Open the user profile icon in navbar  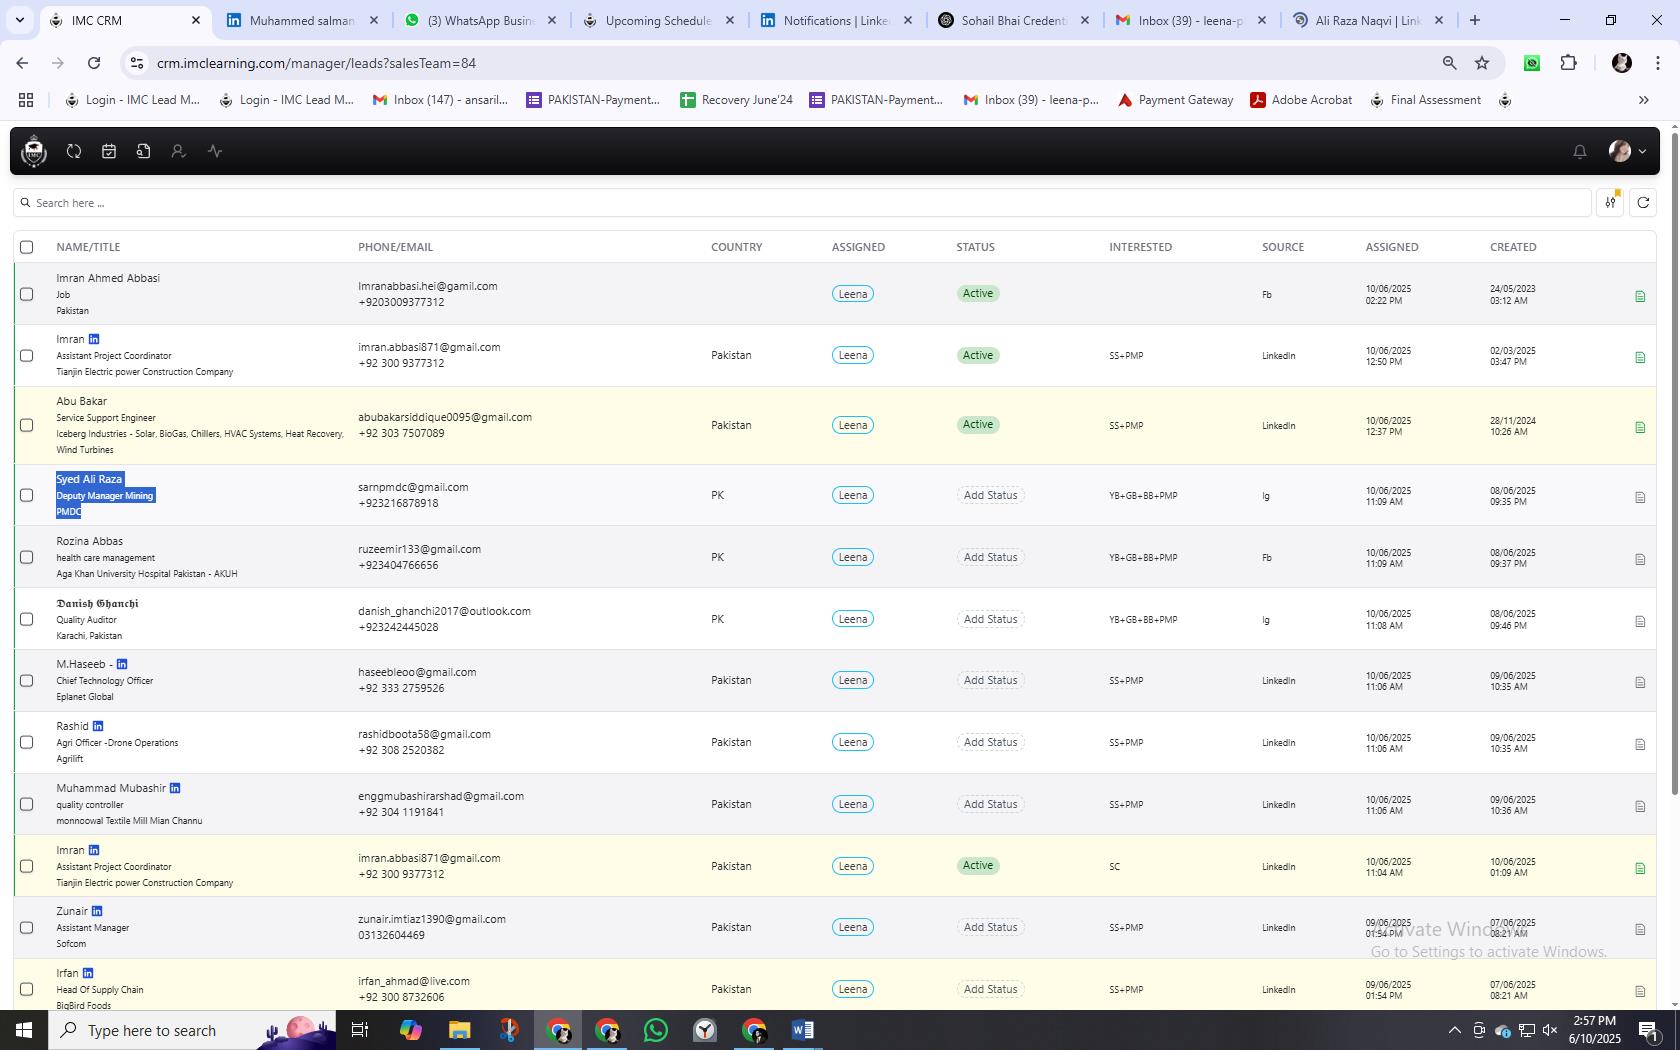178,151
